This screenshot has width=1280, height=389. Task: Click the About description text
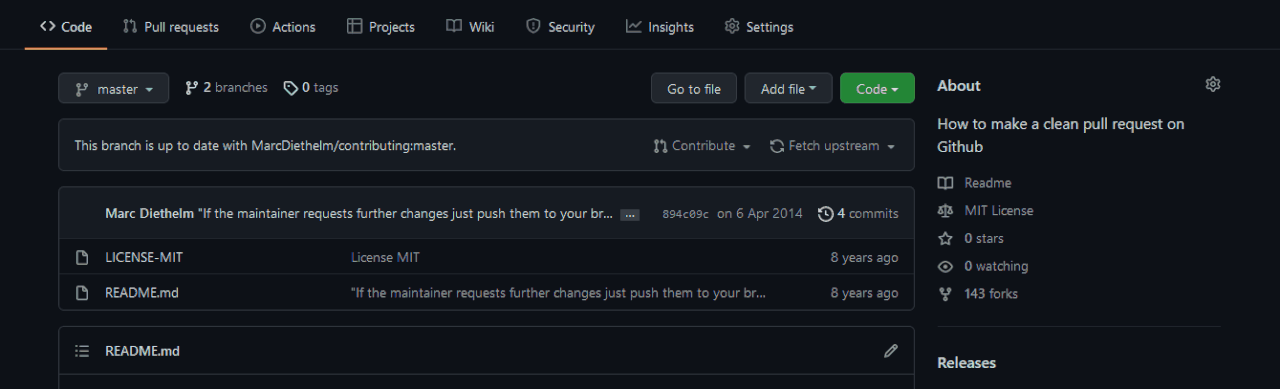(x=1060, y=135)
